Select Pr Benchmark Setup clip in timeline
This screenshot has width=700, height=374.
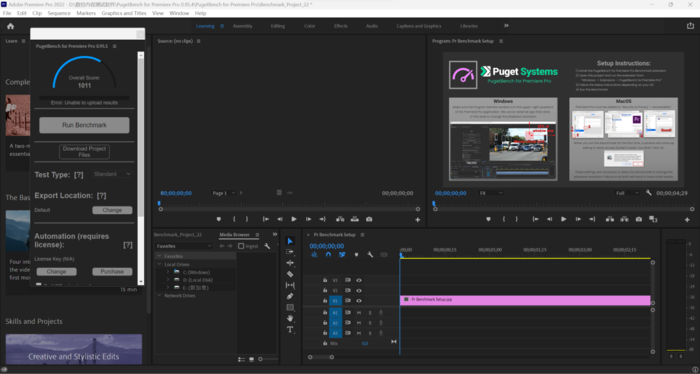click(525, 300)
